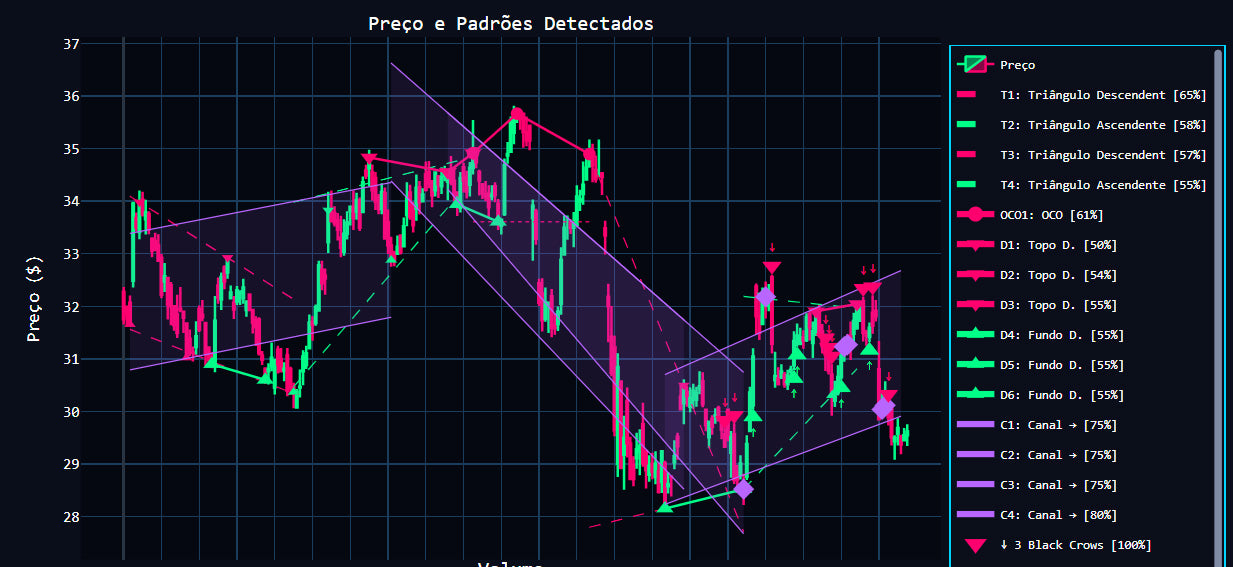Click the legend vertical scrollbar
Screen dimensions: 1233x567
[x=1217, y=300]
